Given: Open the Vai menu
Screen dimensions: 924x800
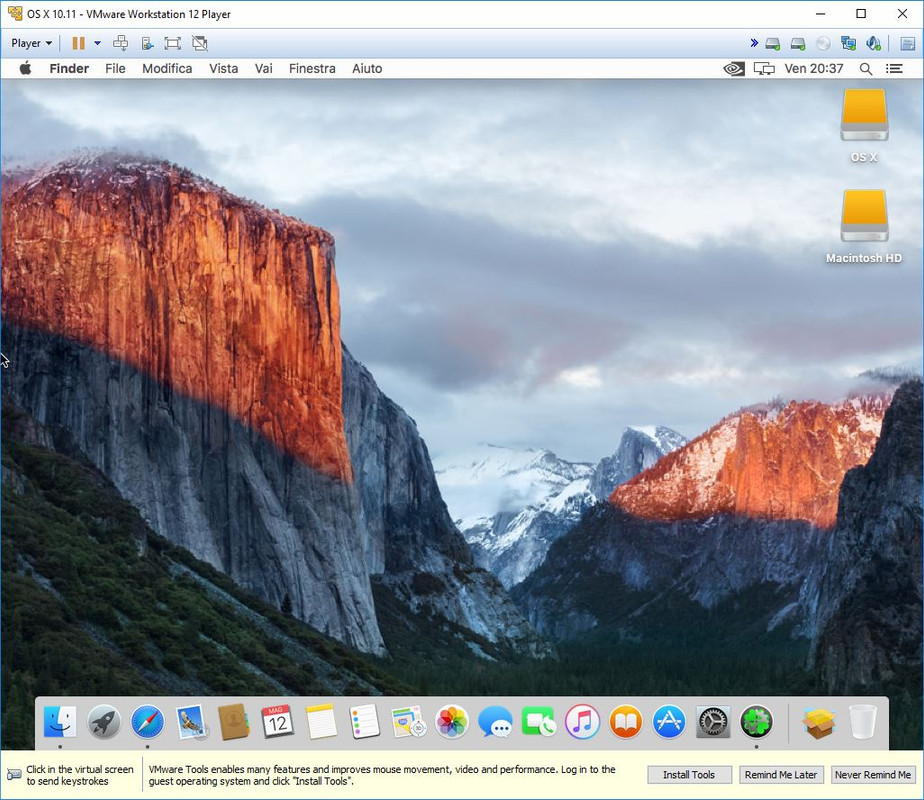Looking at the screenshot, I should (x=263, y=68).
